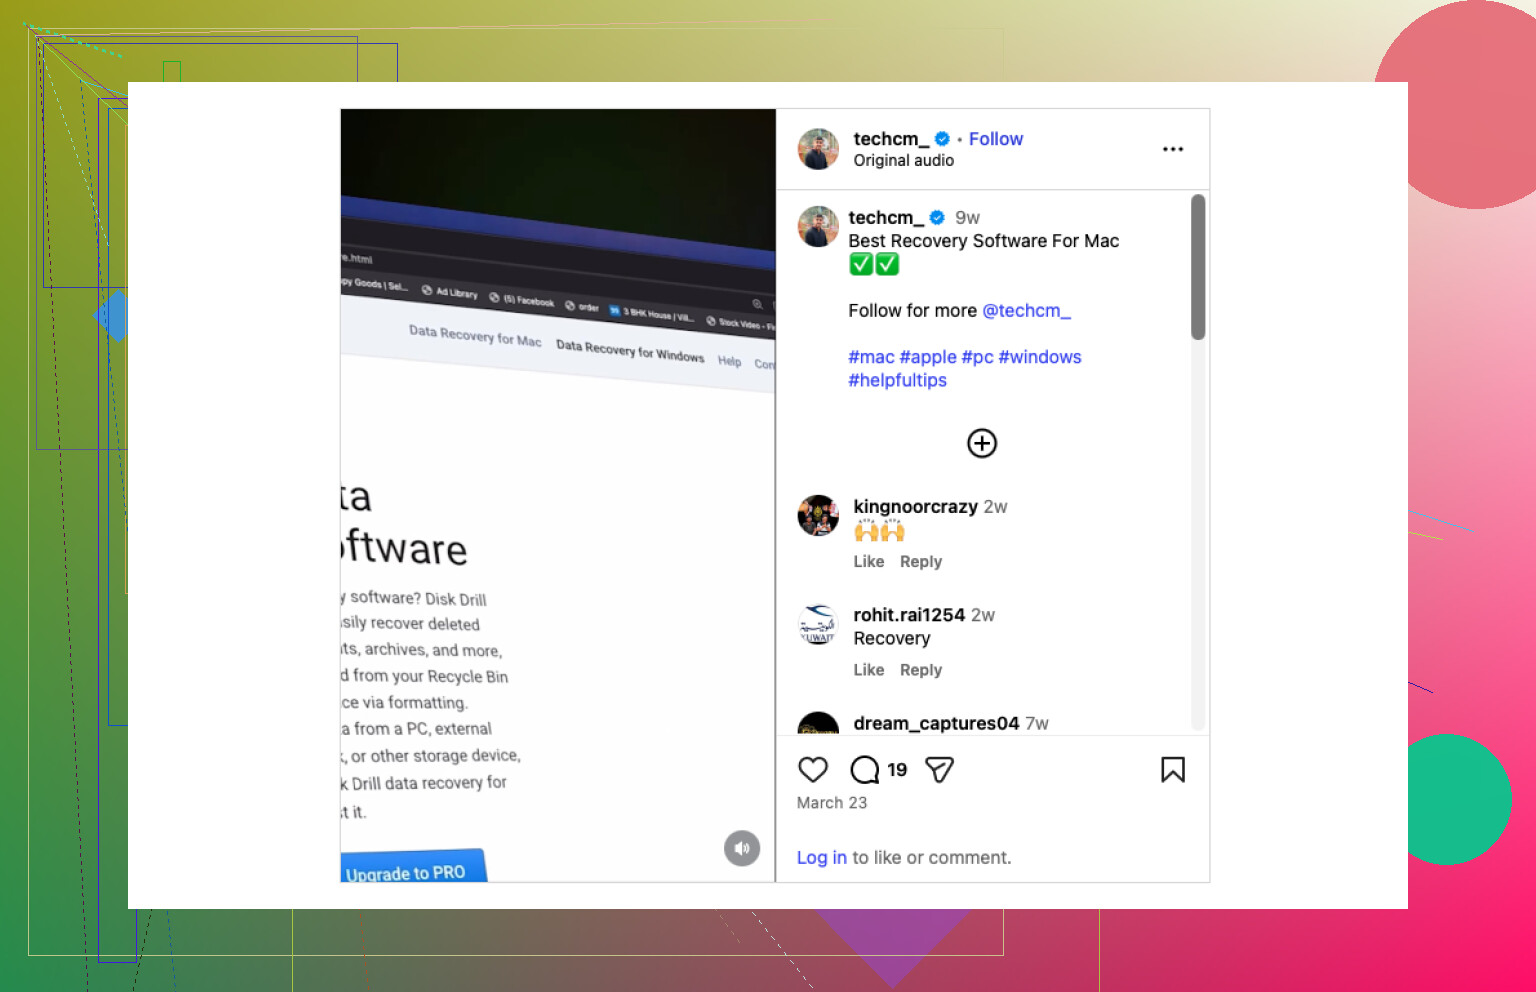Screen dimensions: 1536x992
Task: Open rohit.rai1254's username link
Action: [909, 615]
